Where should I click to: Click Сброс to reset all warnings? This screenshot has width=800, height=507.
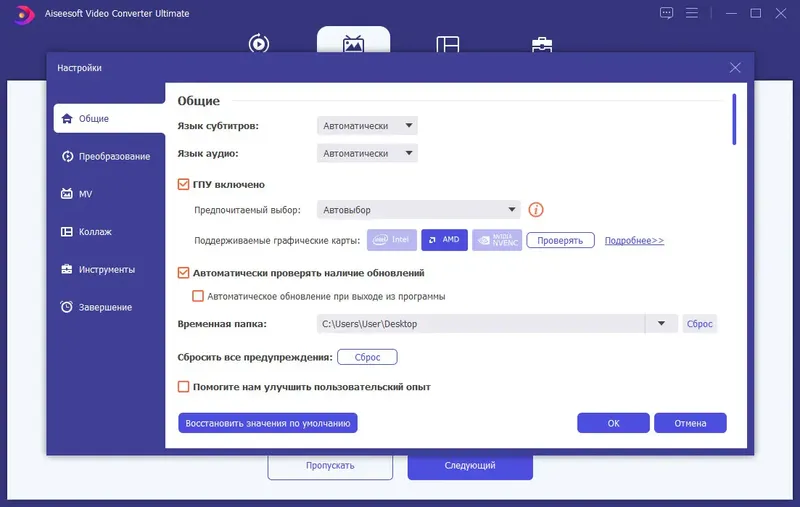click(x=367, y=357)
